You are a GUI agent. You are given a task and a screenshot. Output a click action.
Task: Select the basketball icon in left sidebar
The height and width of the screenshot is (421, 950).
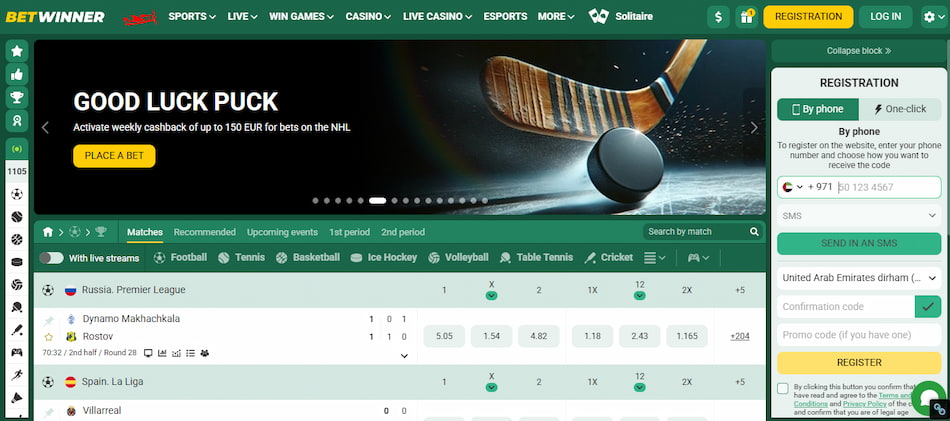point(17,239)
